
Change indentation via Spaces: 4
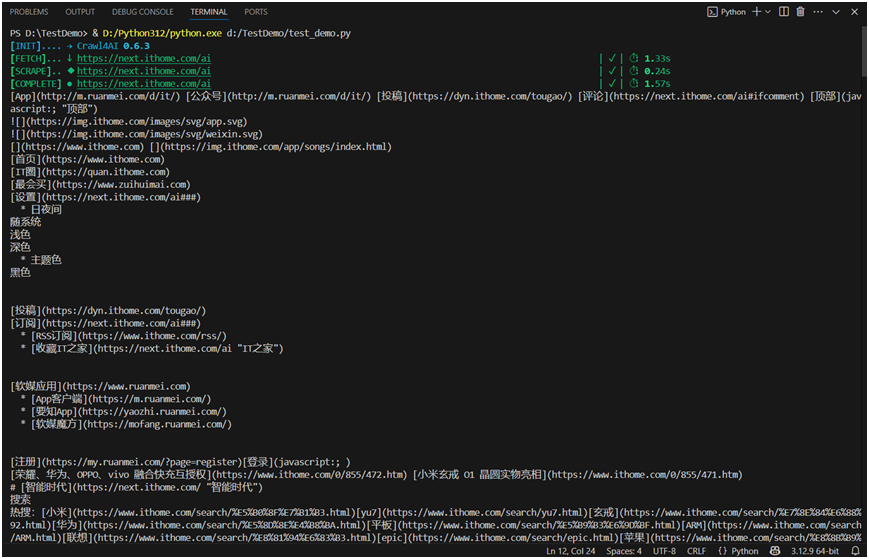tap(623, 551)
